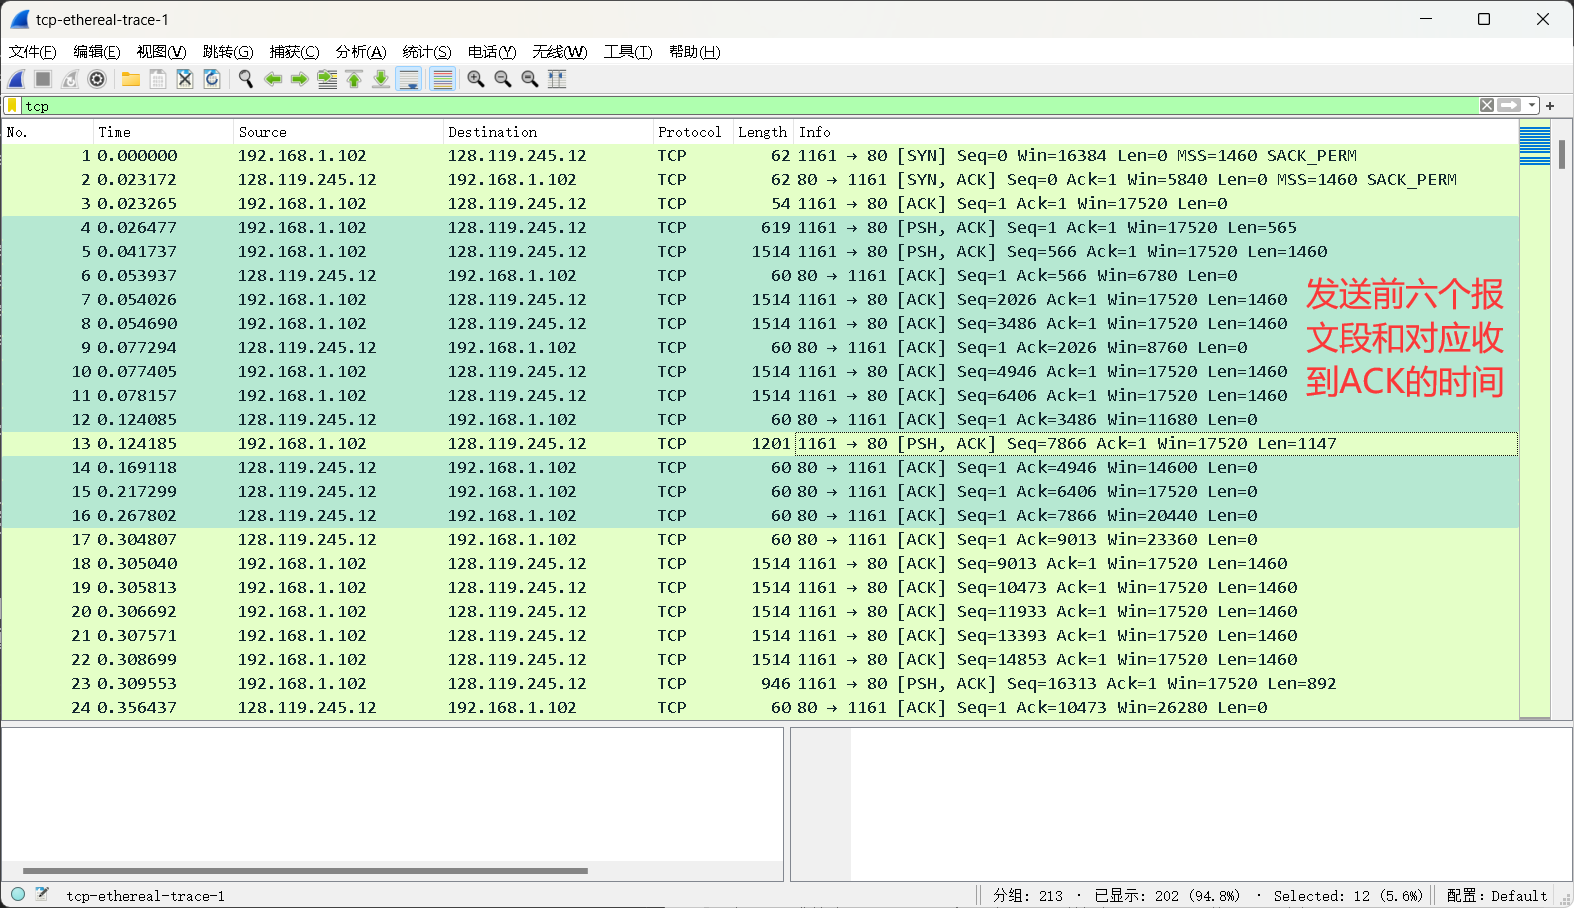Viewport: 1574px width, 908px height.
Task: Sort by the No. column header
Action: (x=47, y=132)
